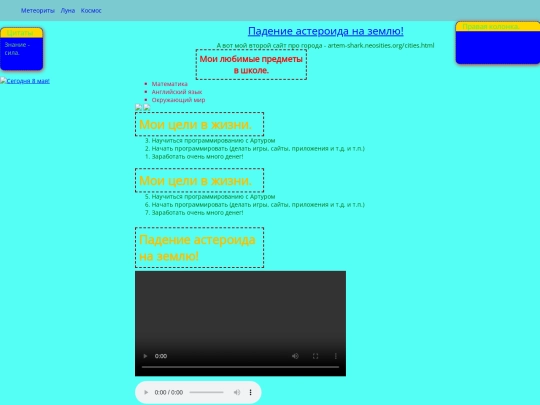Click the Правая колонка header

(x=498, y=27)
